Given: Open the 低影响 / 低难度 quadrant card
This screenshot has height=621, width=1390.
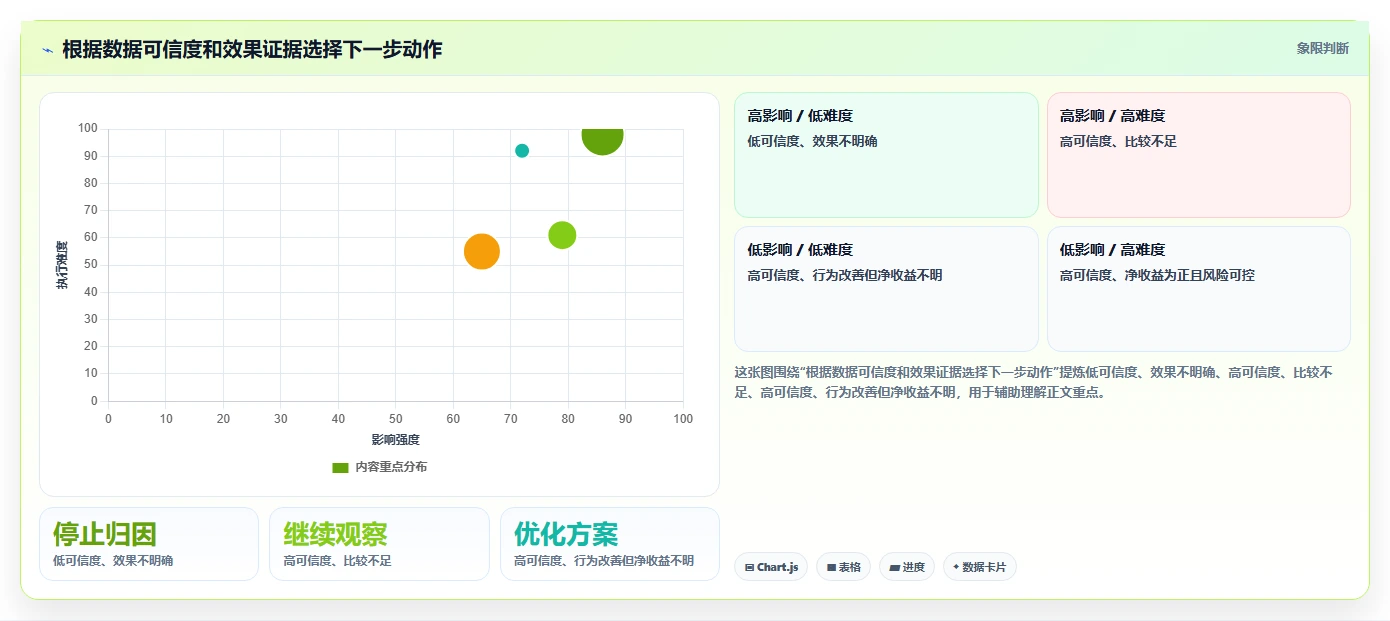Looking at the screenshot, I should (x=886, y=289).
